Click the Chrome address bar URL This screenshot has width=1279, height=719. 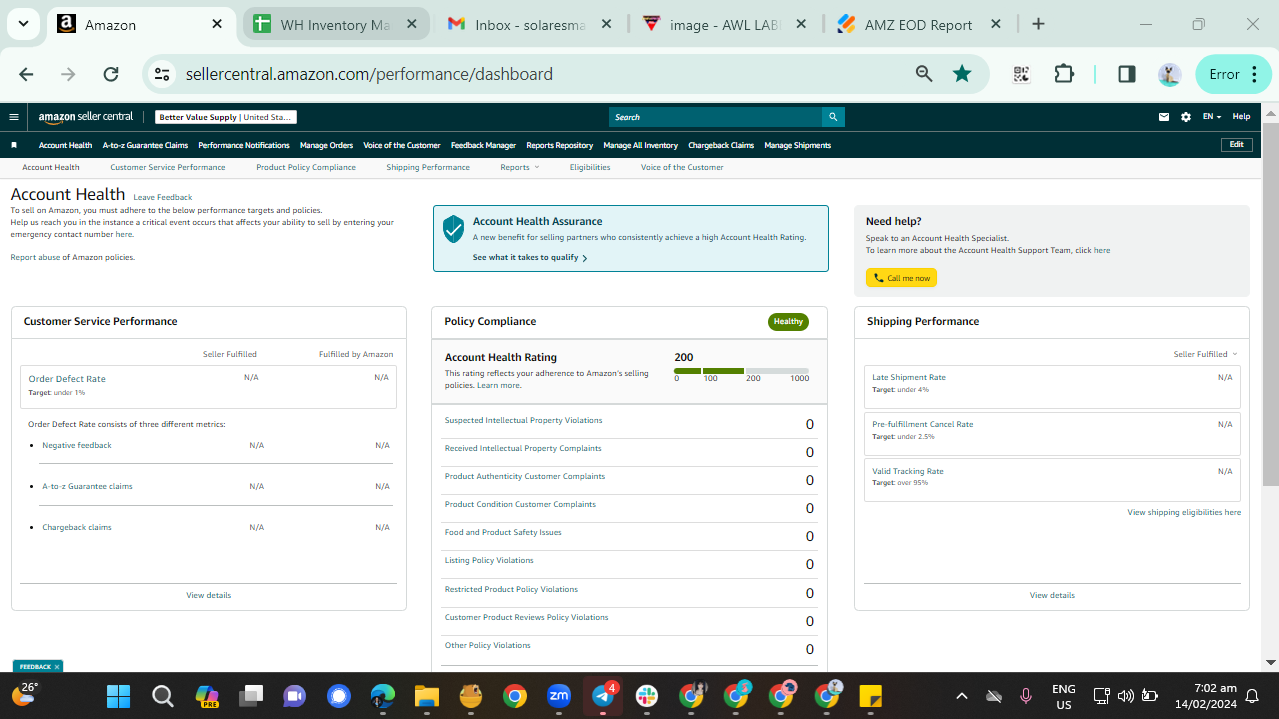click(369, 74)
